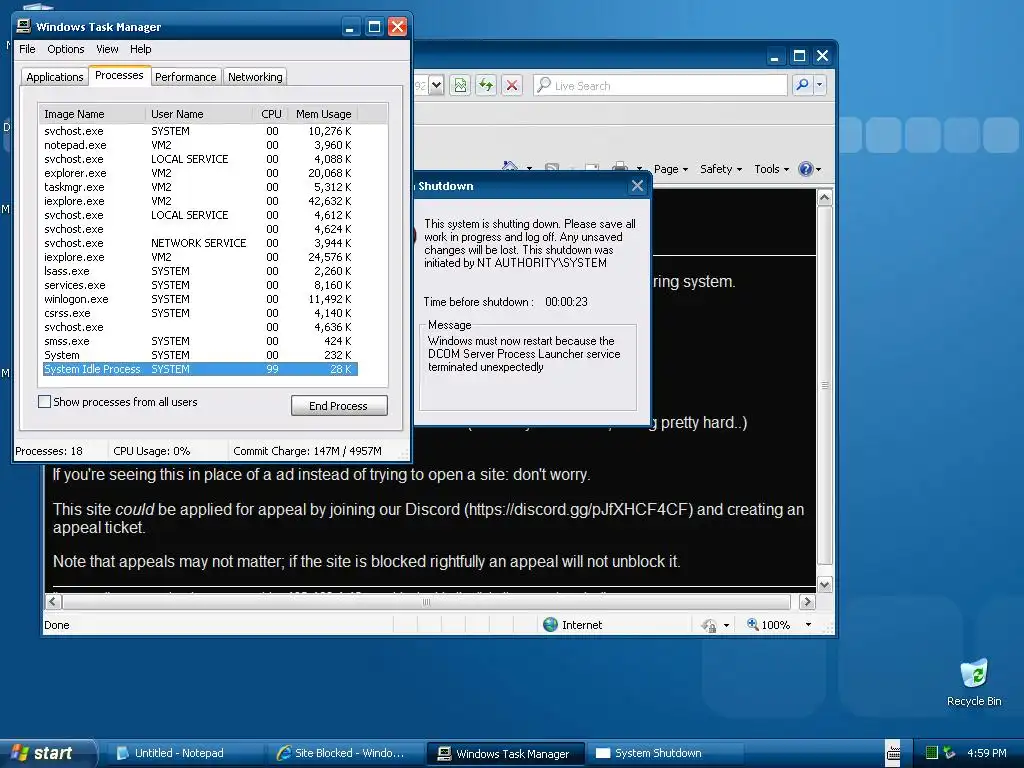
Task: Open the Page dropdown menu
Action: click(671, 169)
